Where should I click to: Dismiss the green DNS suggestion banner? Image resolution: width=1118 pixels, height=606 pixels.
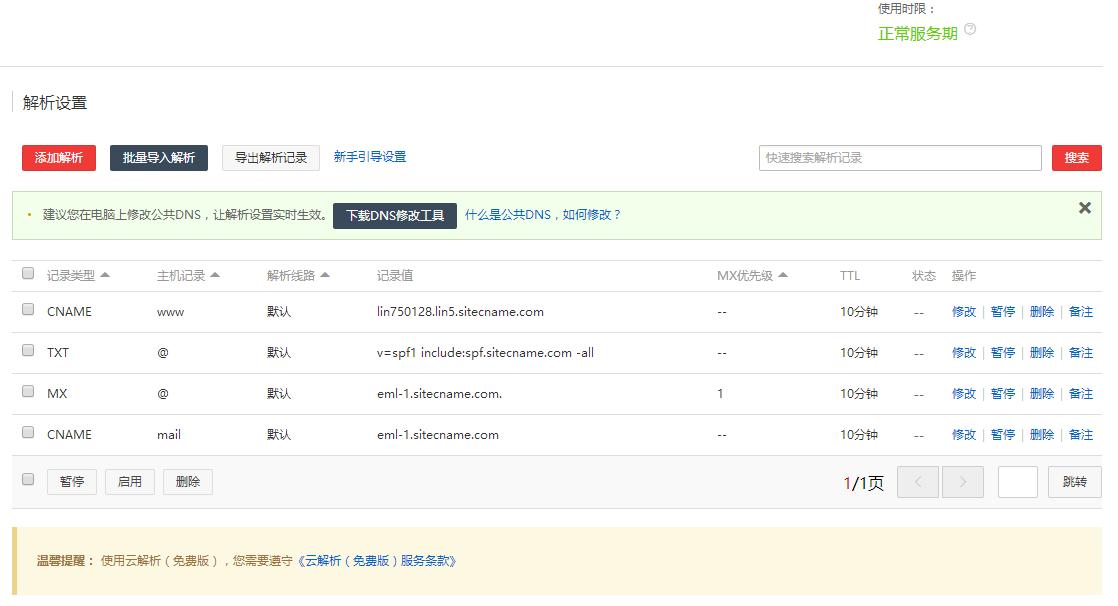click(x=1084, y=208)
